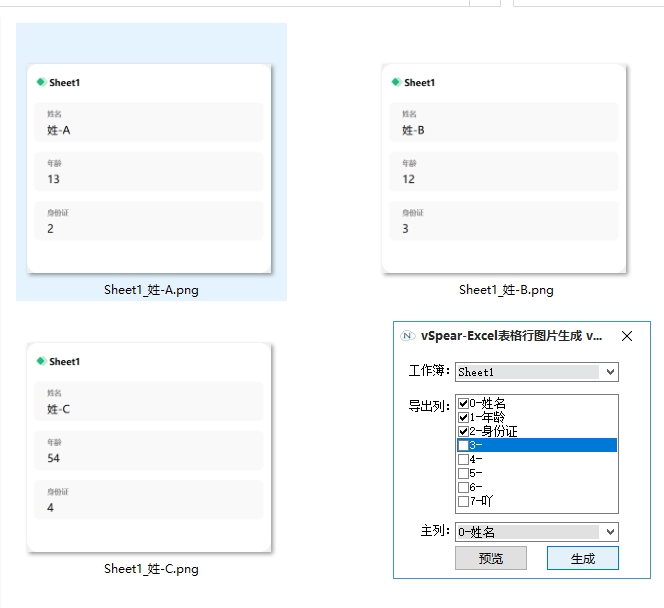Select the Sheet1_姓-A.png thumbnail
Viewport: 664px width, 608px height.
[150, 168]
